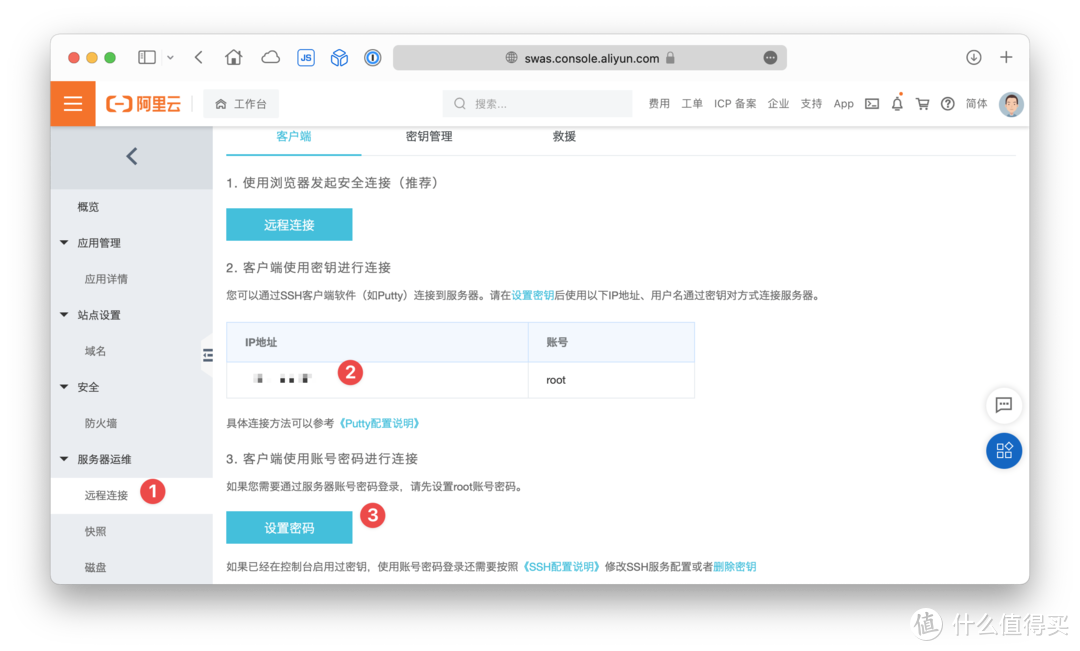
Task: Click the IP地址 column header
Action: 377,342
